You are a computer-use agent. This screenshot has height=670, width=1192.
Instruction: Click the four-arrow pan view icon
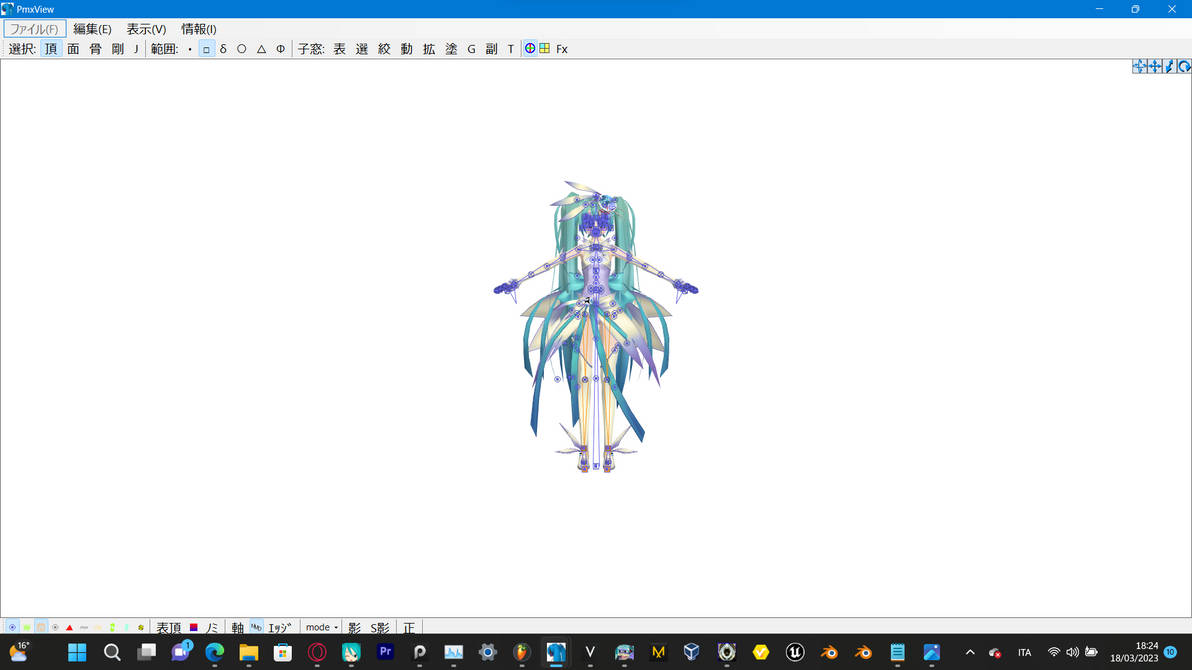coord(1155,66)
